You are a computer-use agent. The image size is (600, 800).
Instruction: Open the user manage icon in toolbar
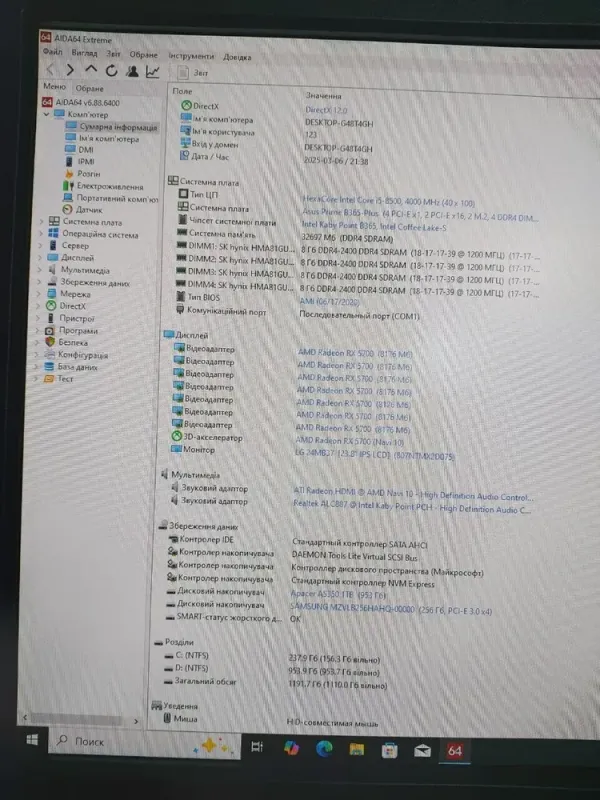(131, 71)
